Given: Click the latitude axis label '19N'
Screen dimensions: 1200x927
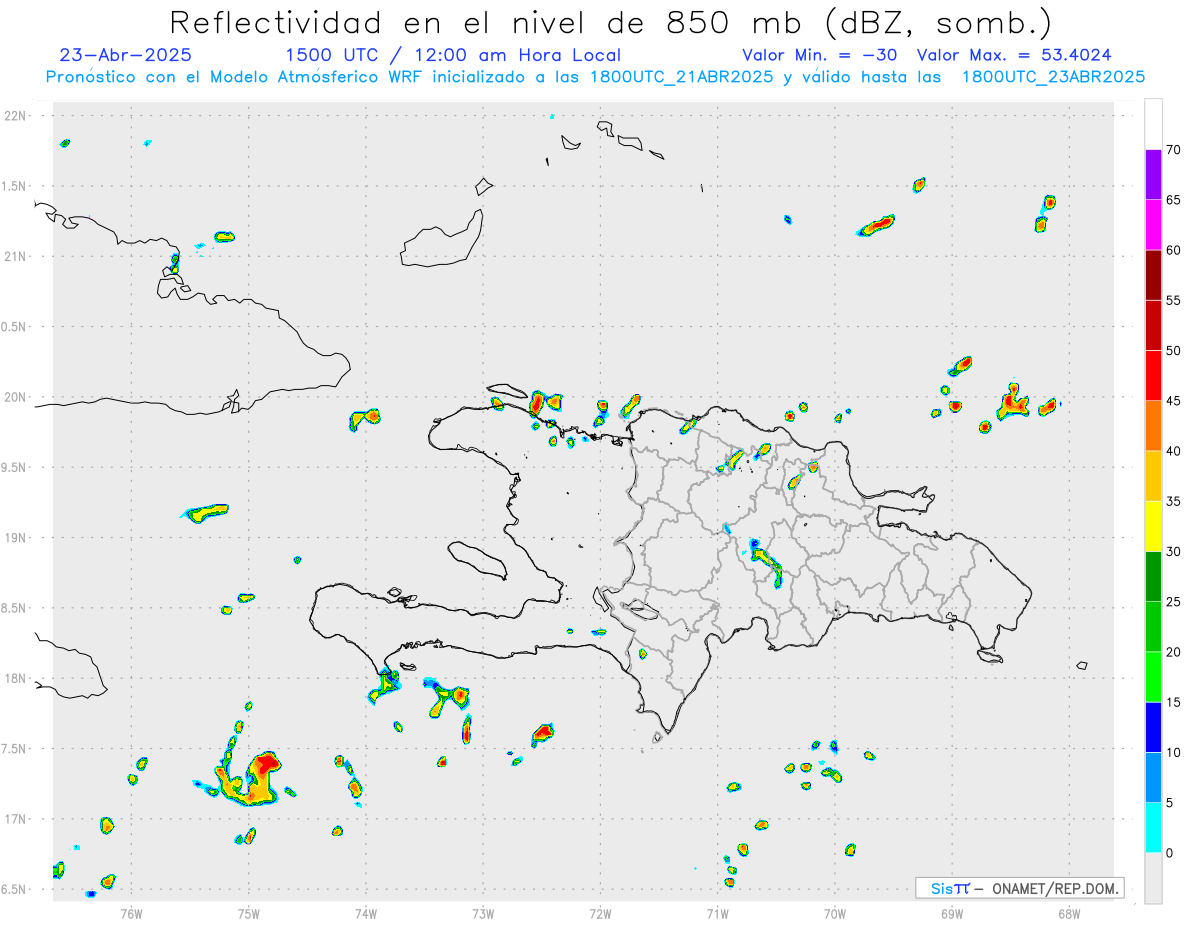Looking at the screenshot, I should [x=15, y=538].
